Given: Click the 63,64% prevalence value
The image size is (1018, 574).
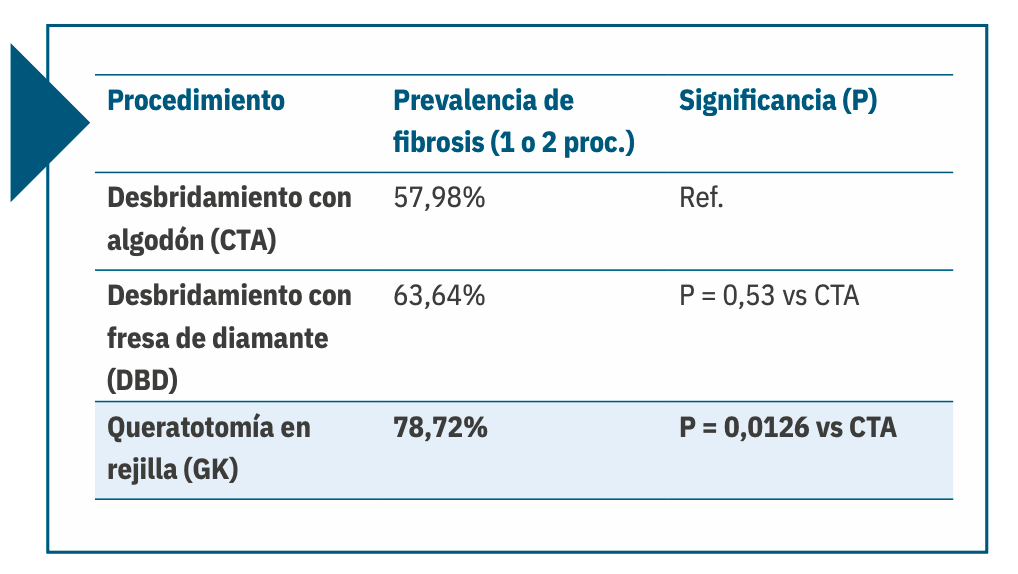Looking at the screenshot, I should point(439,295).
